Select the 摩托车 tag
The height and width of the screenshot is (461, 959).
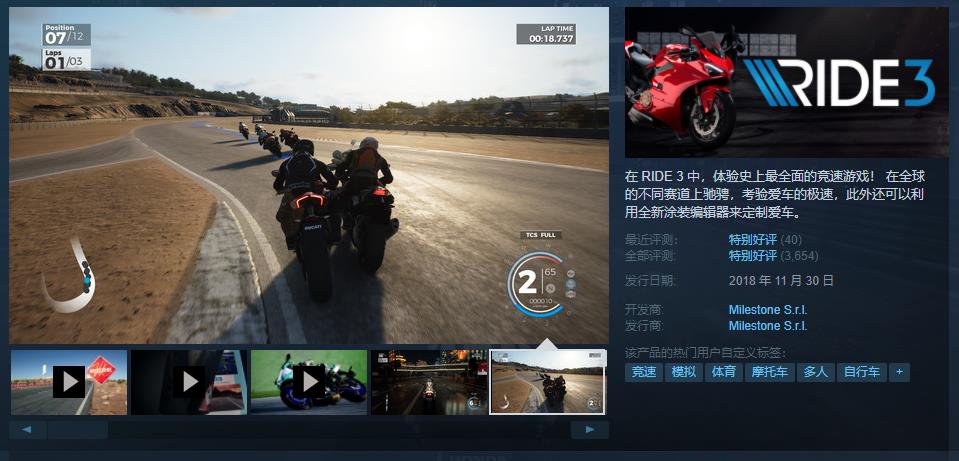pos(769,372)
